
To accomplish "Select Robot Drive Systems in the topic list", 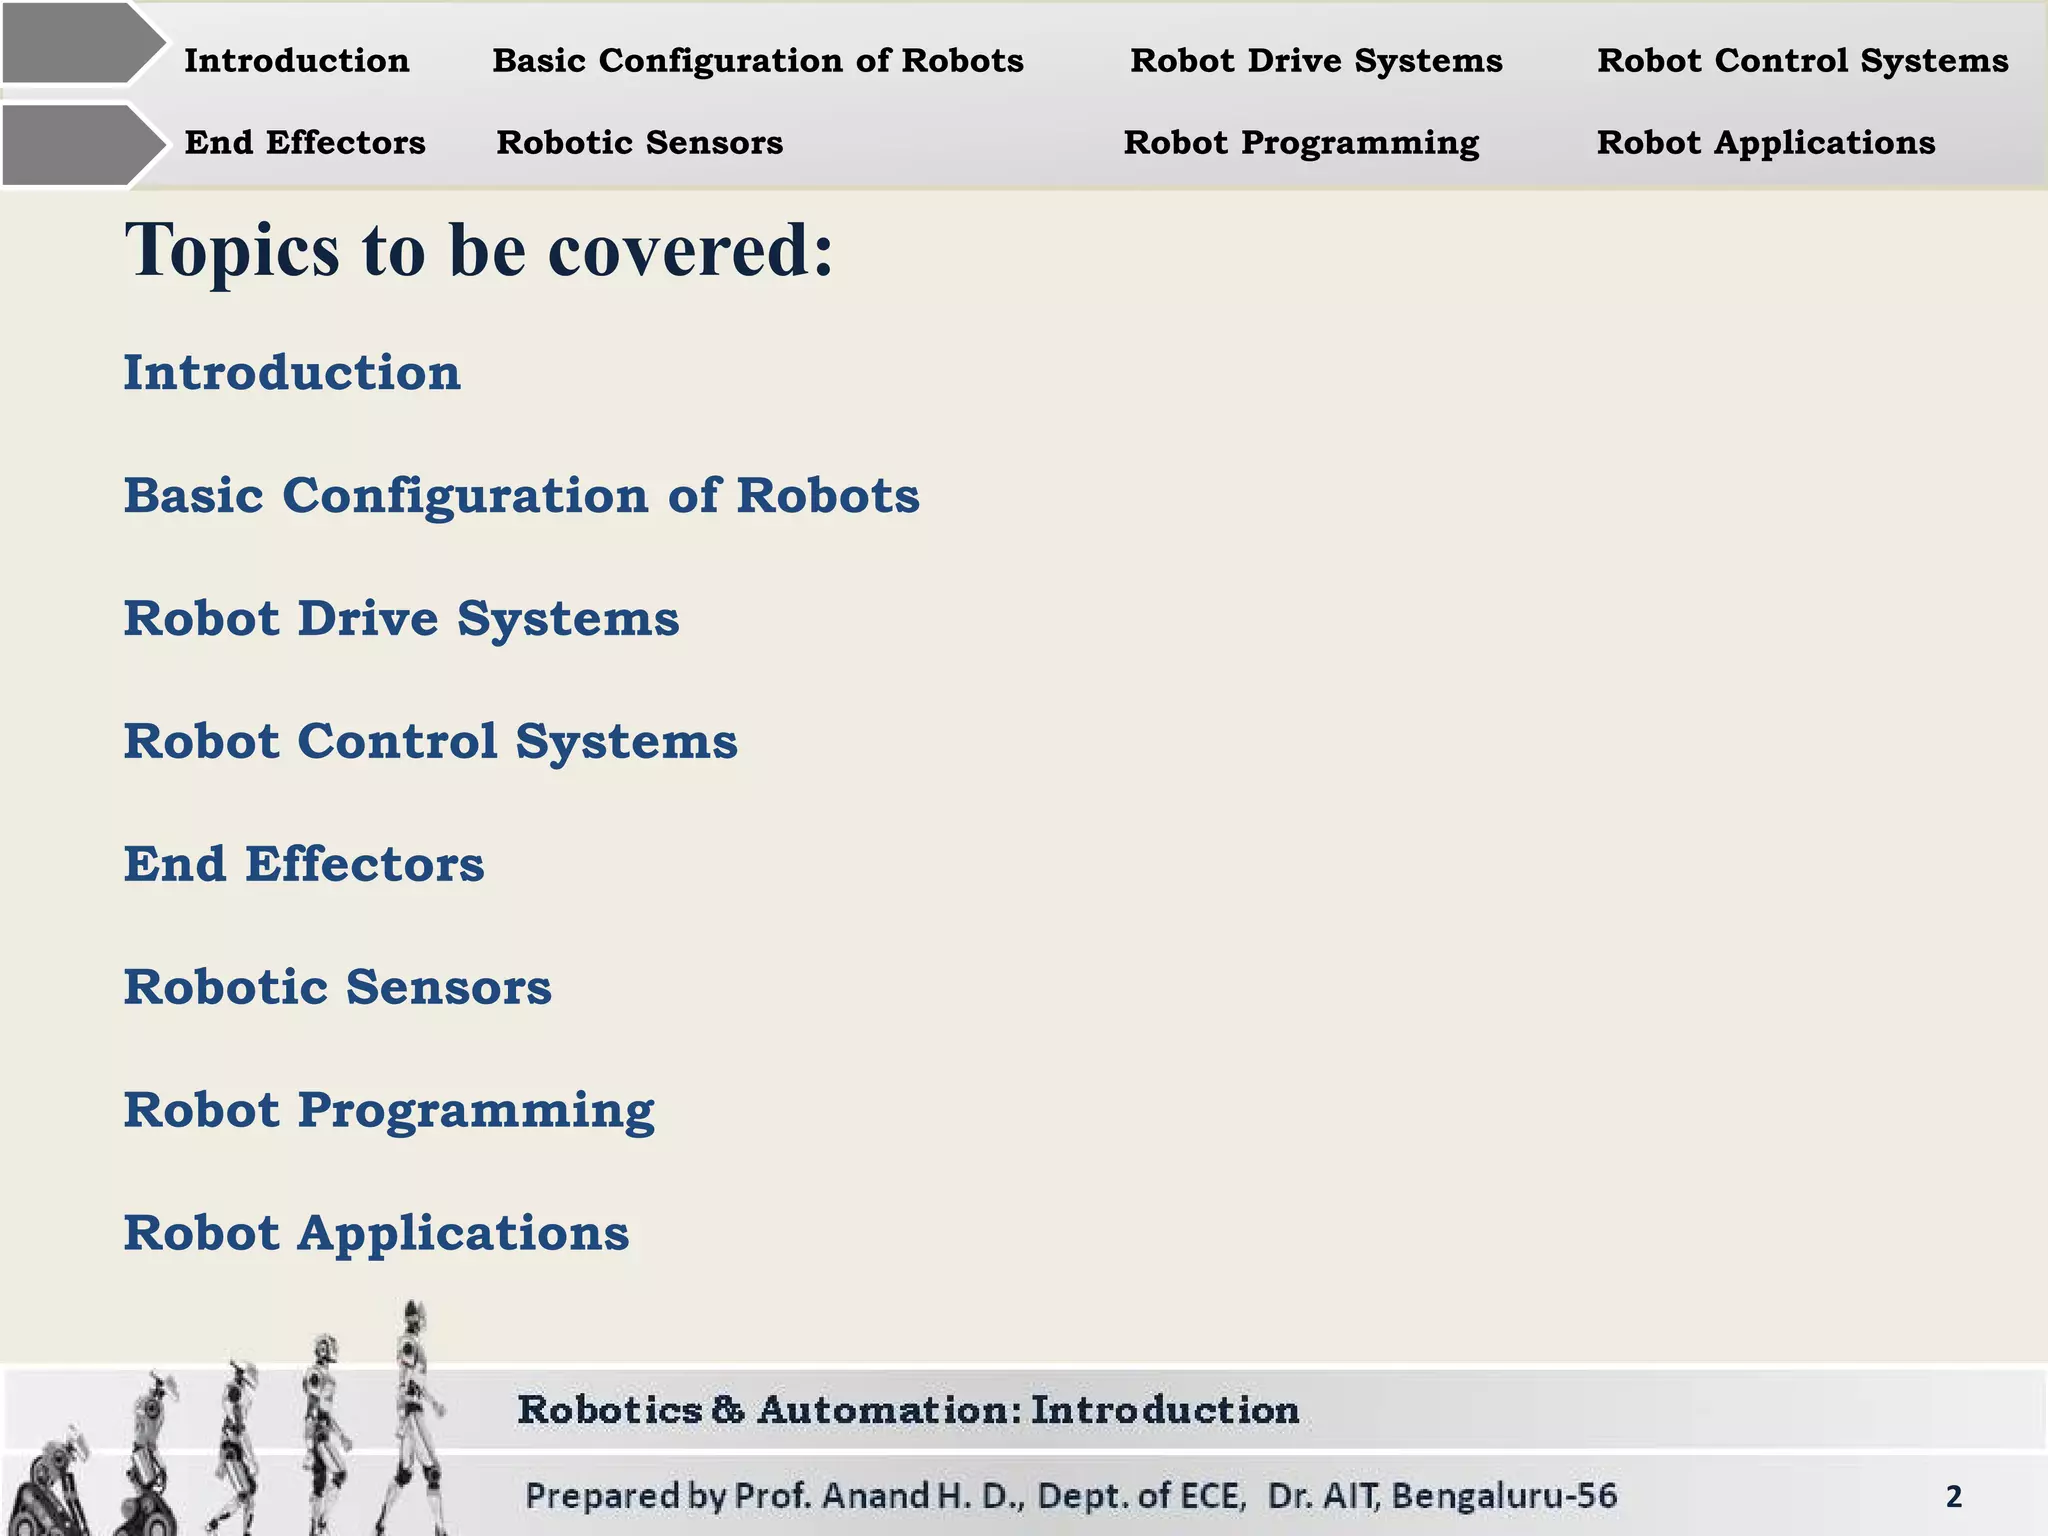I will 401,620.
